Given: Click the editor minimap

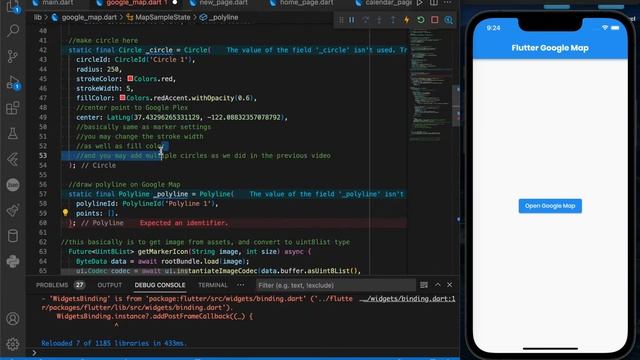Looking at the screenshot, I should [x=430, y=86].
